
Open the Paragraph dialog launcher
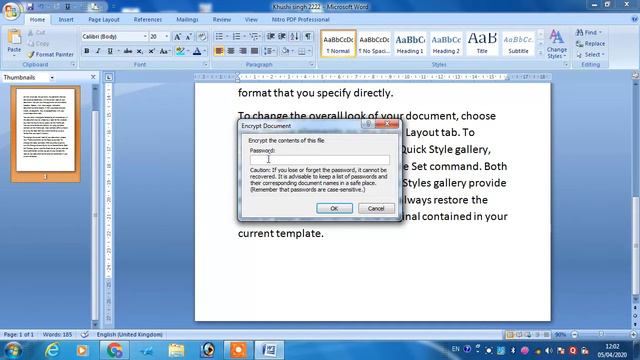click(311, 65)
